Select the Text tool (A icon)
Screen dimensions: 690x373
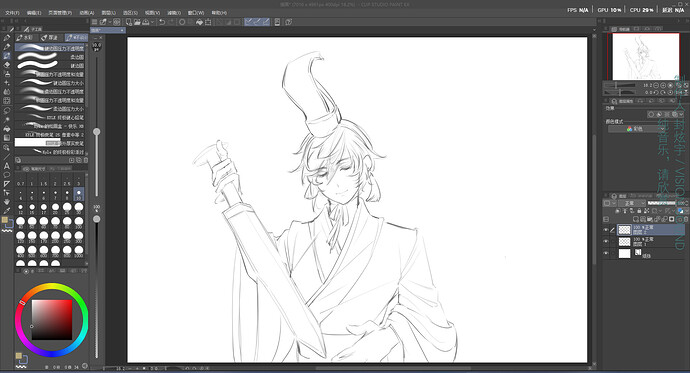point(7,166)
